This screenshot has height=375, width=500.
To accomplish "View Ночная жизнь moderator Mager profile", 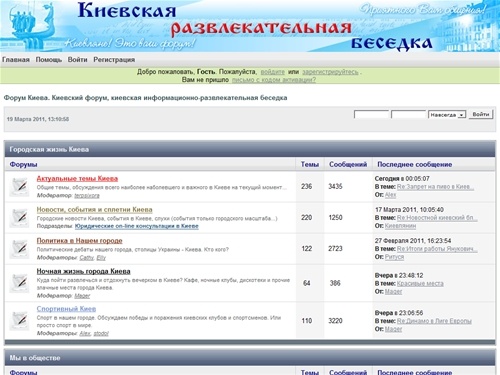I will point(82,296).
